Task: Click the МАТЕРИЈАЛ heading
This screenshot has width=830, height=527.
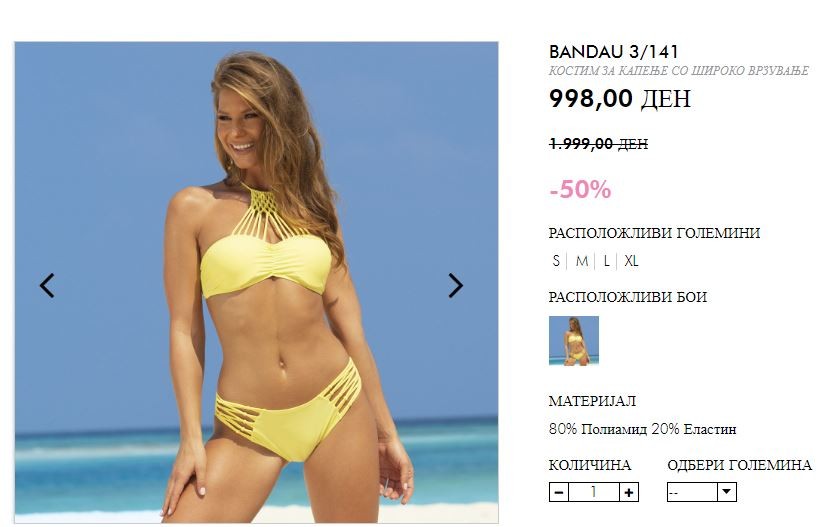Action: tap(592, 401)
